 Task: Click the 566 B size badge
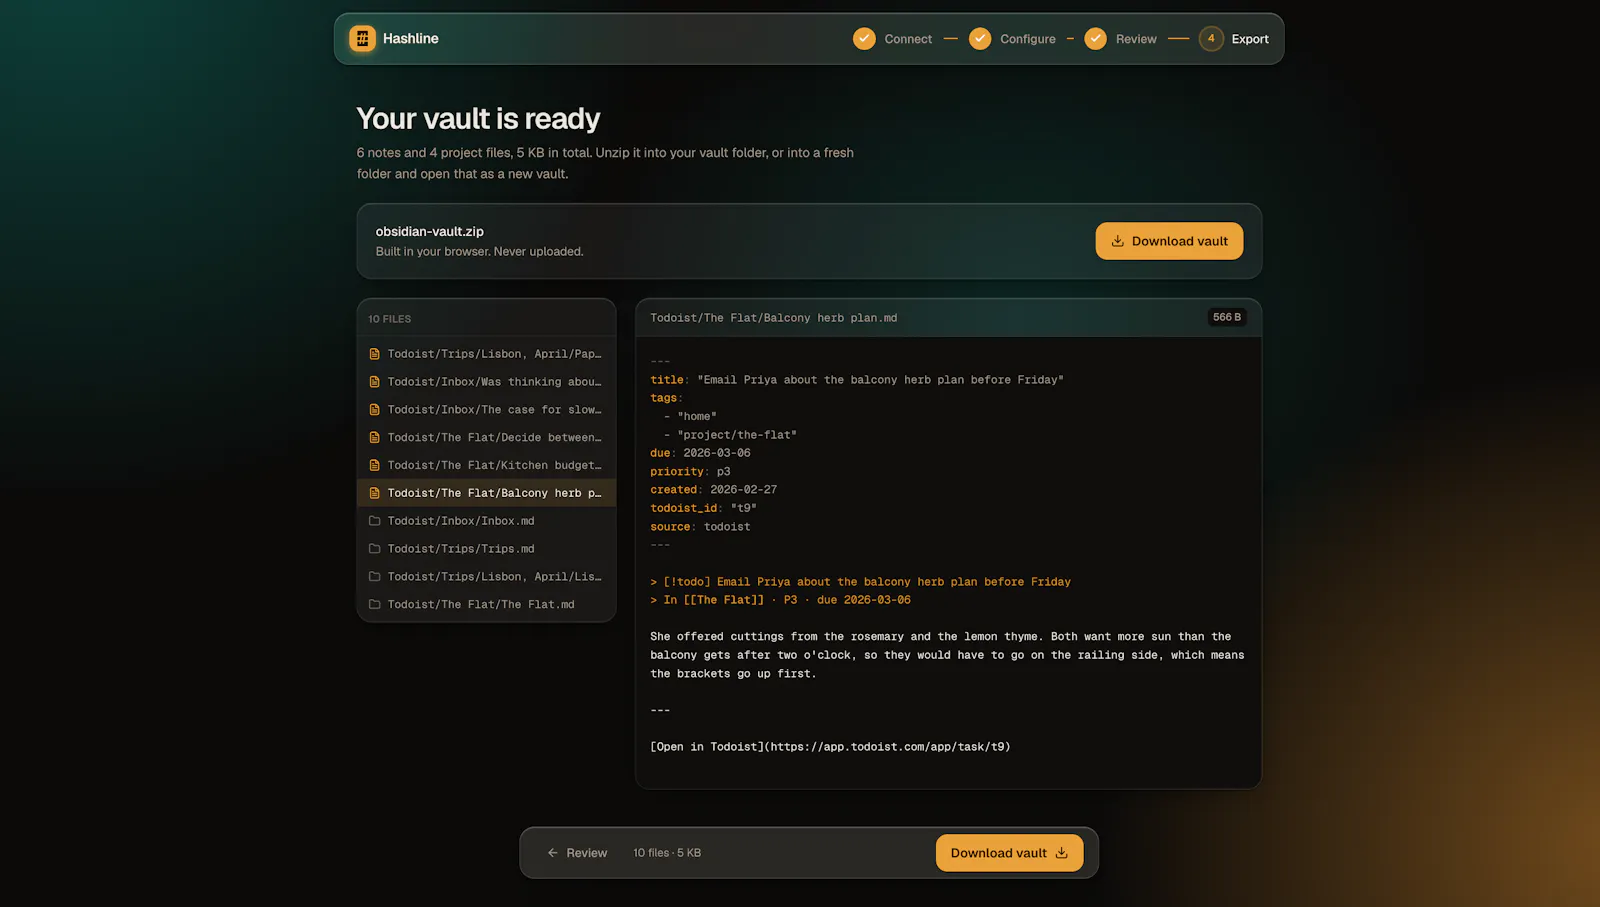tap(1227, 317)
